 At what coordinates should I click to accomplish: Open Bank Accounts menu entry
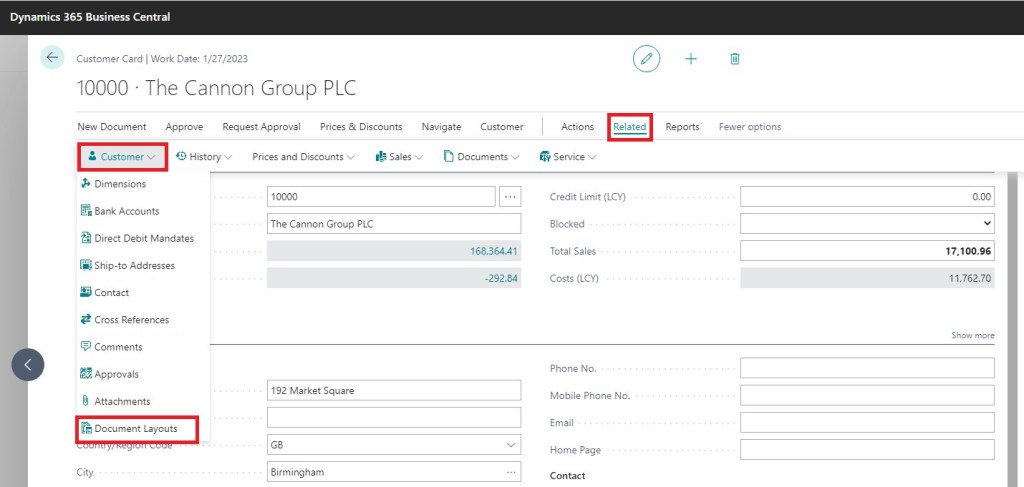point(126,211)
